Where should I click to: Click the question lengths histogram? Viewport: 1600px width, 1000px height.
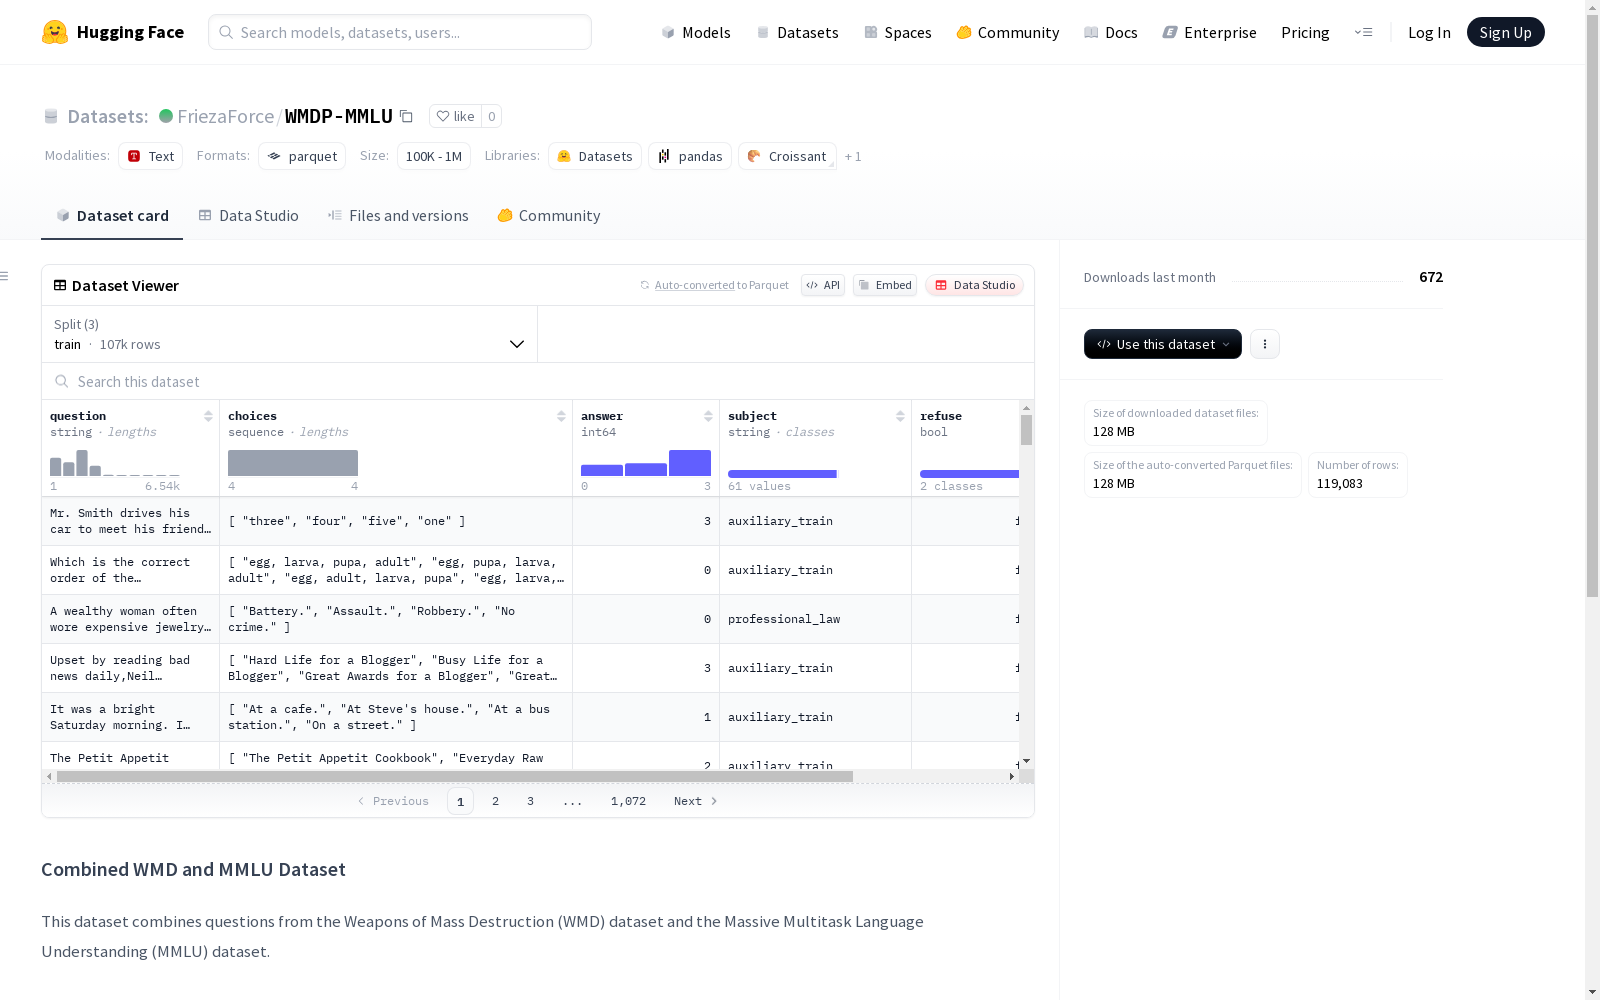point(115,463)
